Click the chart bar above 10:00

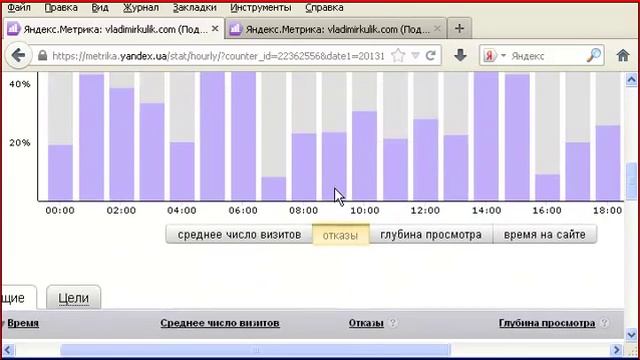(364, 156)
